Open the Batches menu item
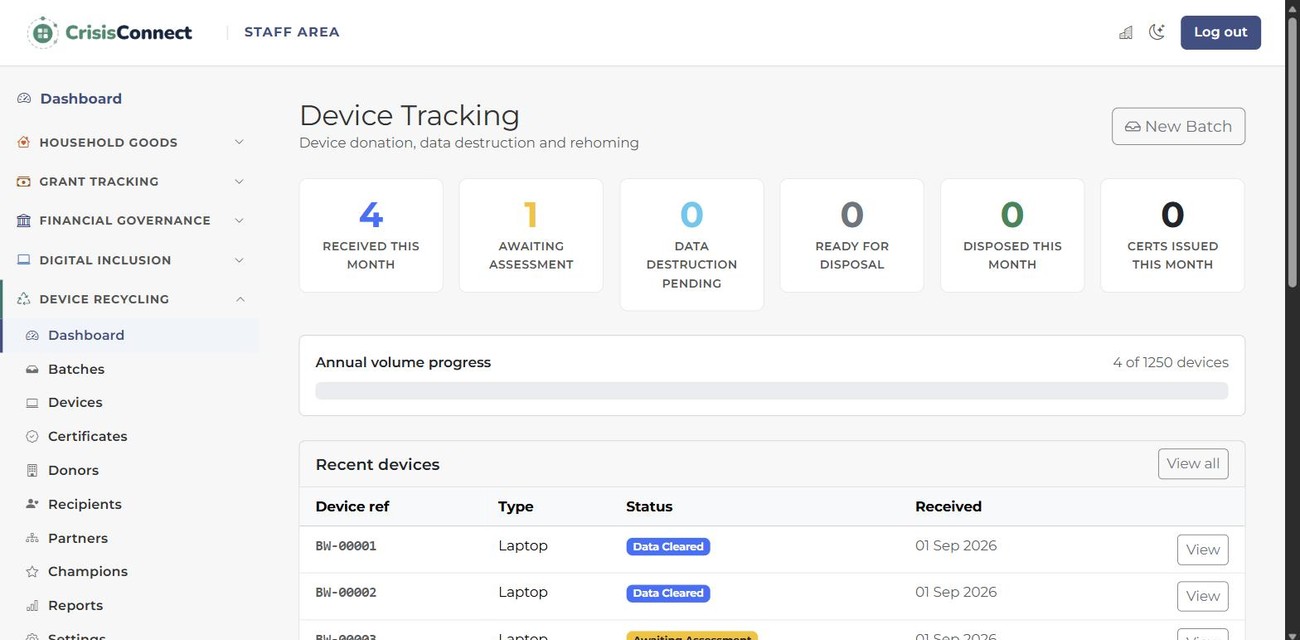Screen dimensions: 1300x640 (x=76, y=369)
